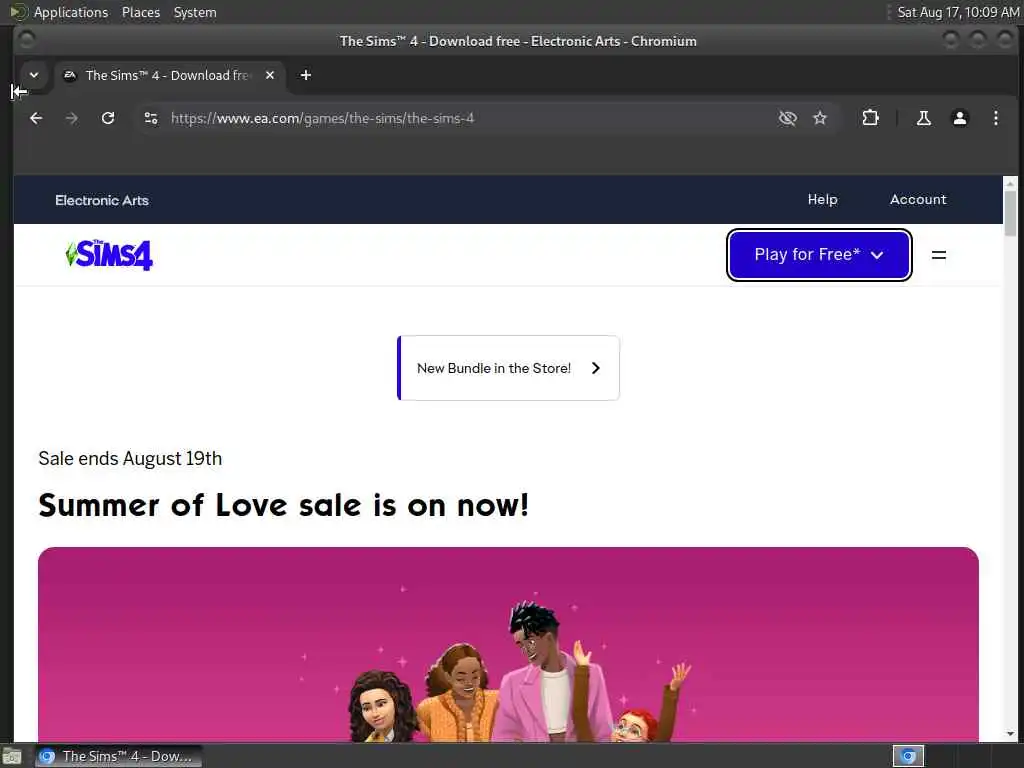
Task: Click the window menu button in title bar
Action: coord(26,40)
